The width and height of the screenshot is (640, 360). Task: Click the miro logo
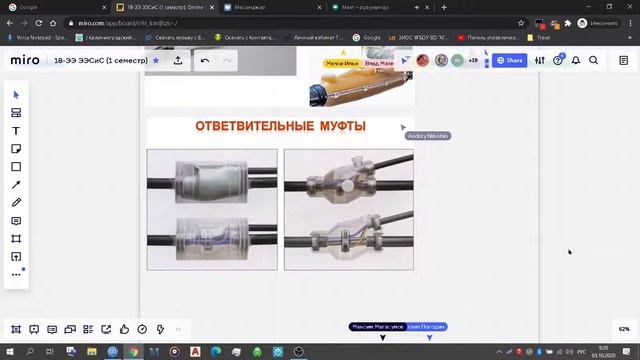[25, 60]
